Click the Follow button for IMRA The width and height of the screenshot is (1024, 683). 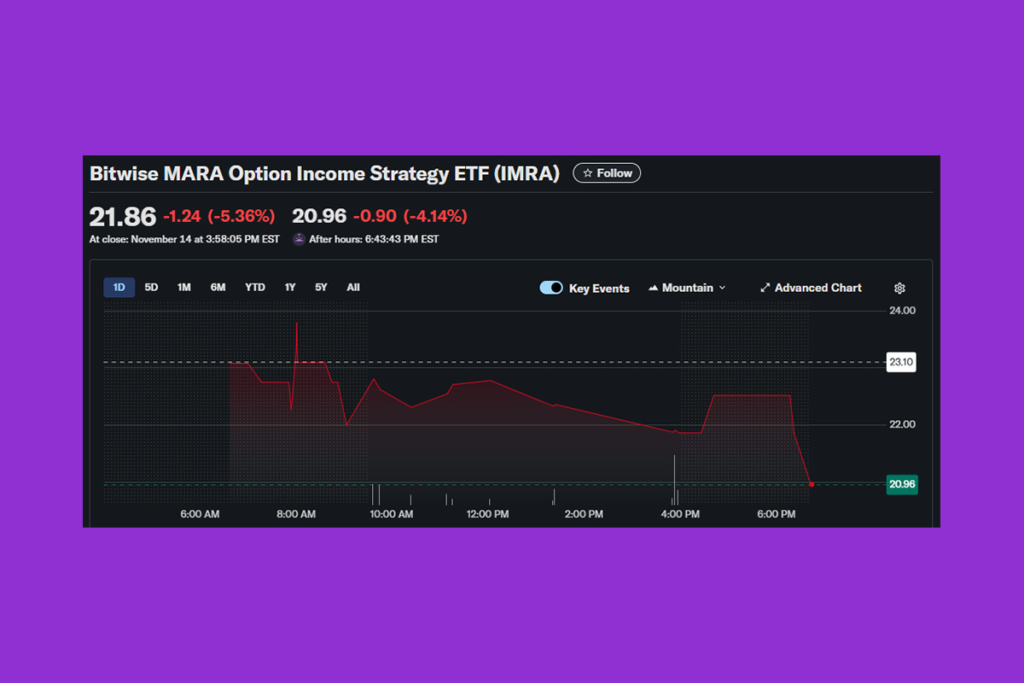click(606, 172)
